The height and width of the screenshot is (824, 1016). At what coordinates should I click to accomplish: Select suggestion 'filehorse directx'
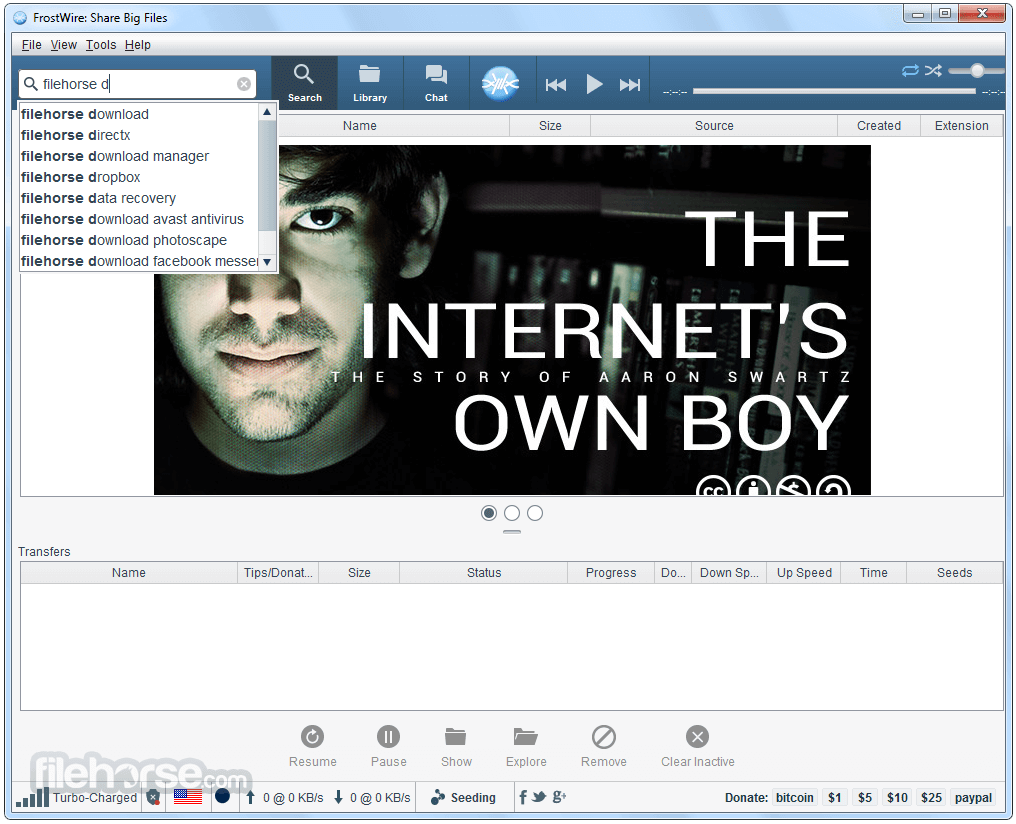(x=139, y=135)
